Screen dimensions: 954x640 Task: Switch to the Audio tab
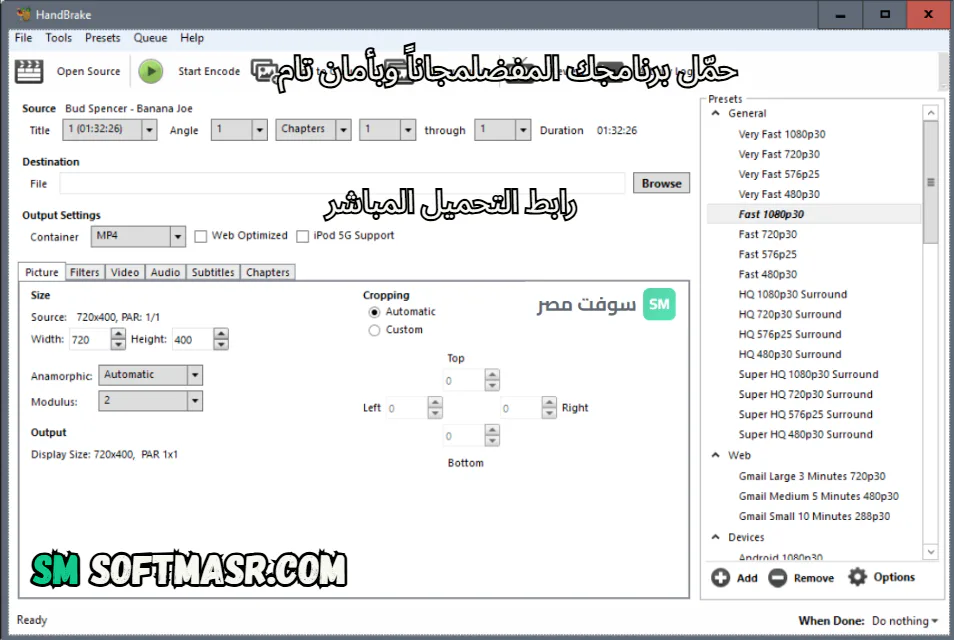(165, 272)
